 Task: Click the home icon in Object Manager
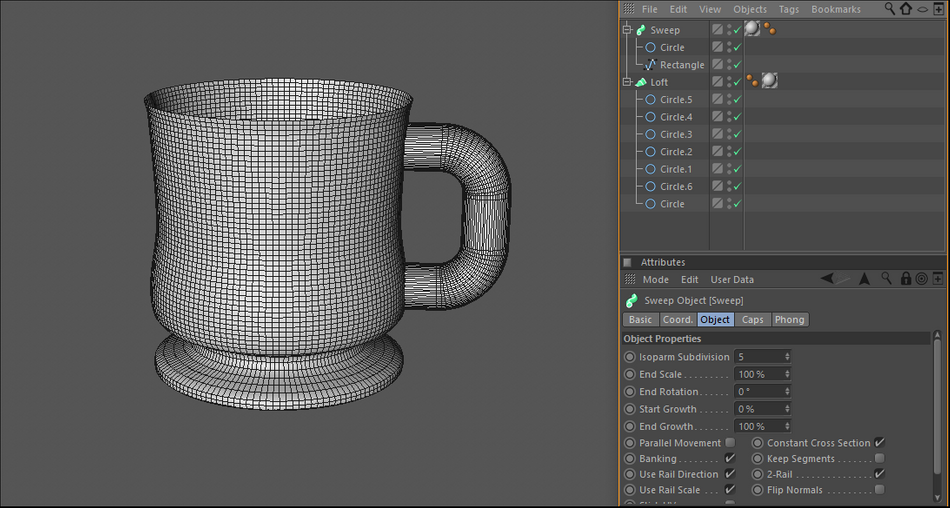906,9
